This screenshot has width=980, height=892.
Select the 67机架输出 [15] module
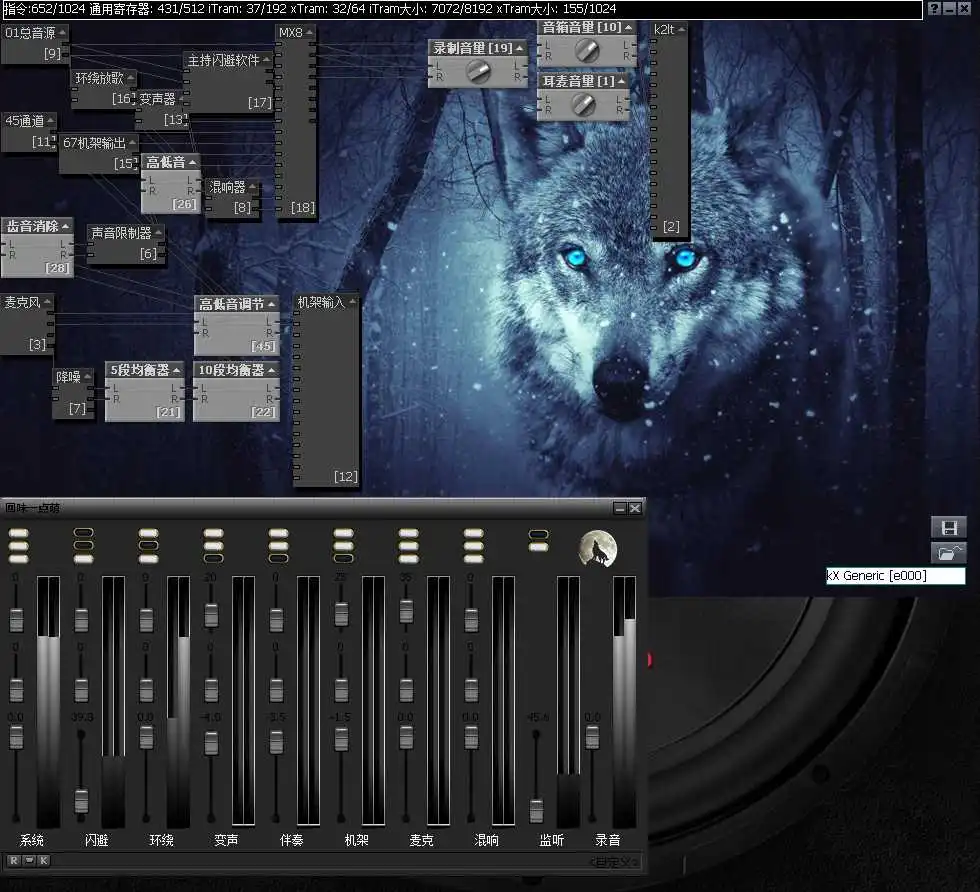click(99, 153)
